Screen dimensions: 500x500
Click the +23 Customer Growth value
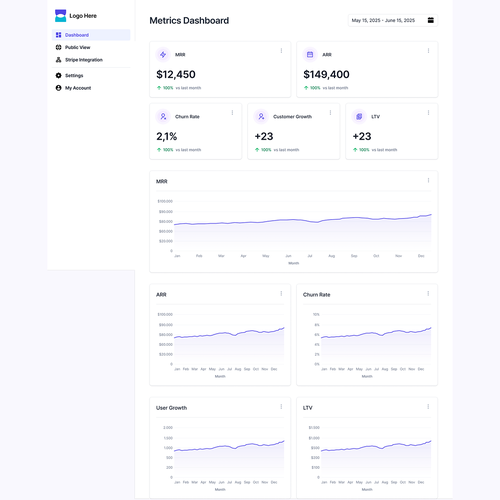click(x=264, y=136)
